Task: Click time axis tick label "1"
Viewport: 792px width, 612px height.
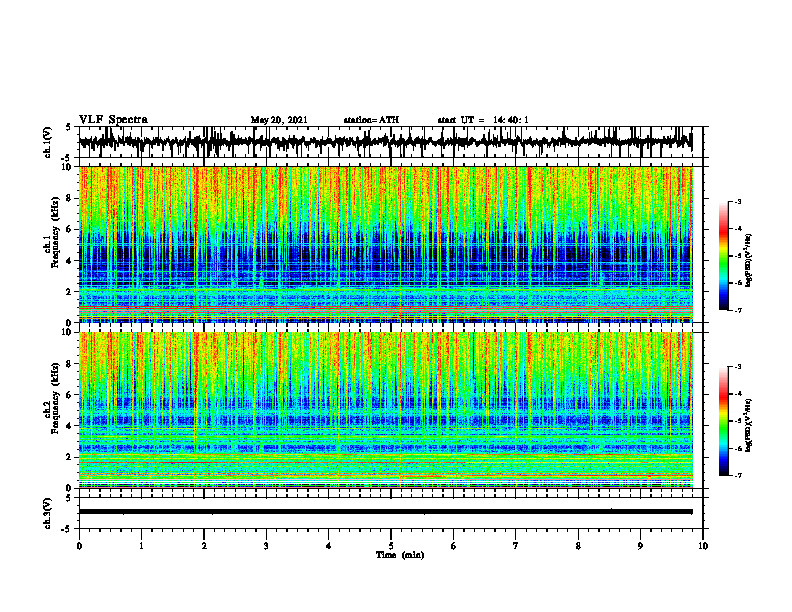Action: point(141,546)
